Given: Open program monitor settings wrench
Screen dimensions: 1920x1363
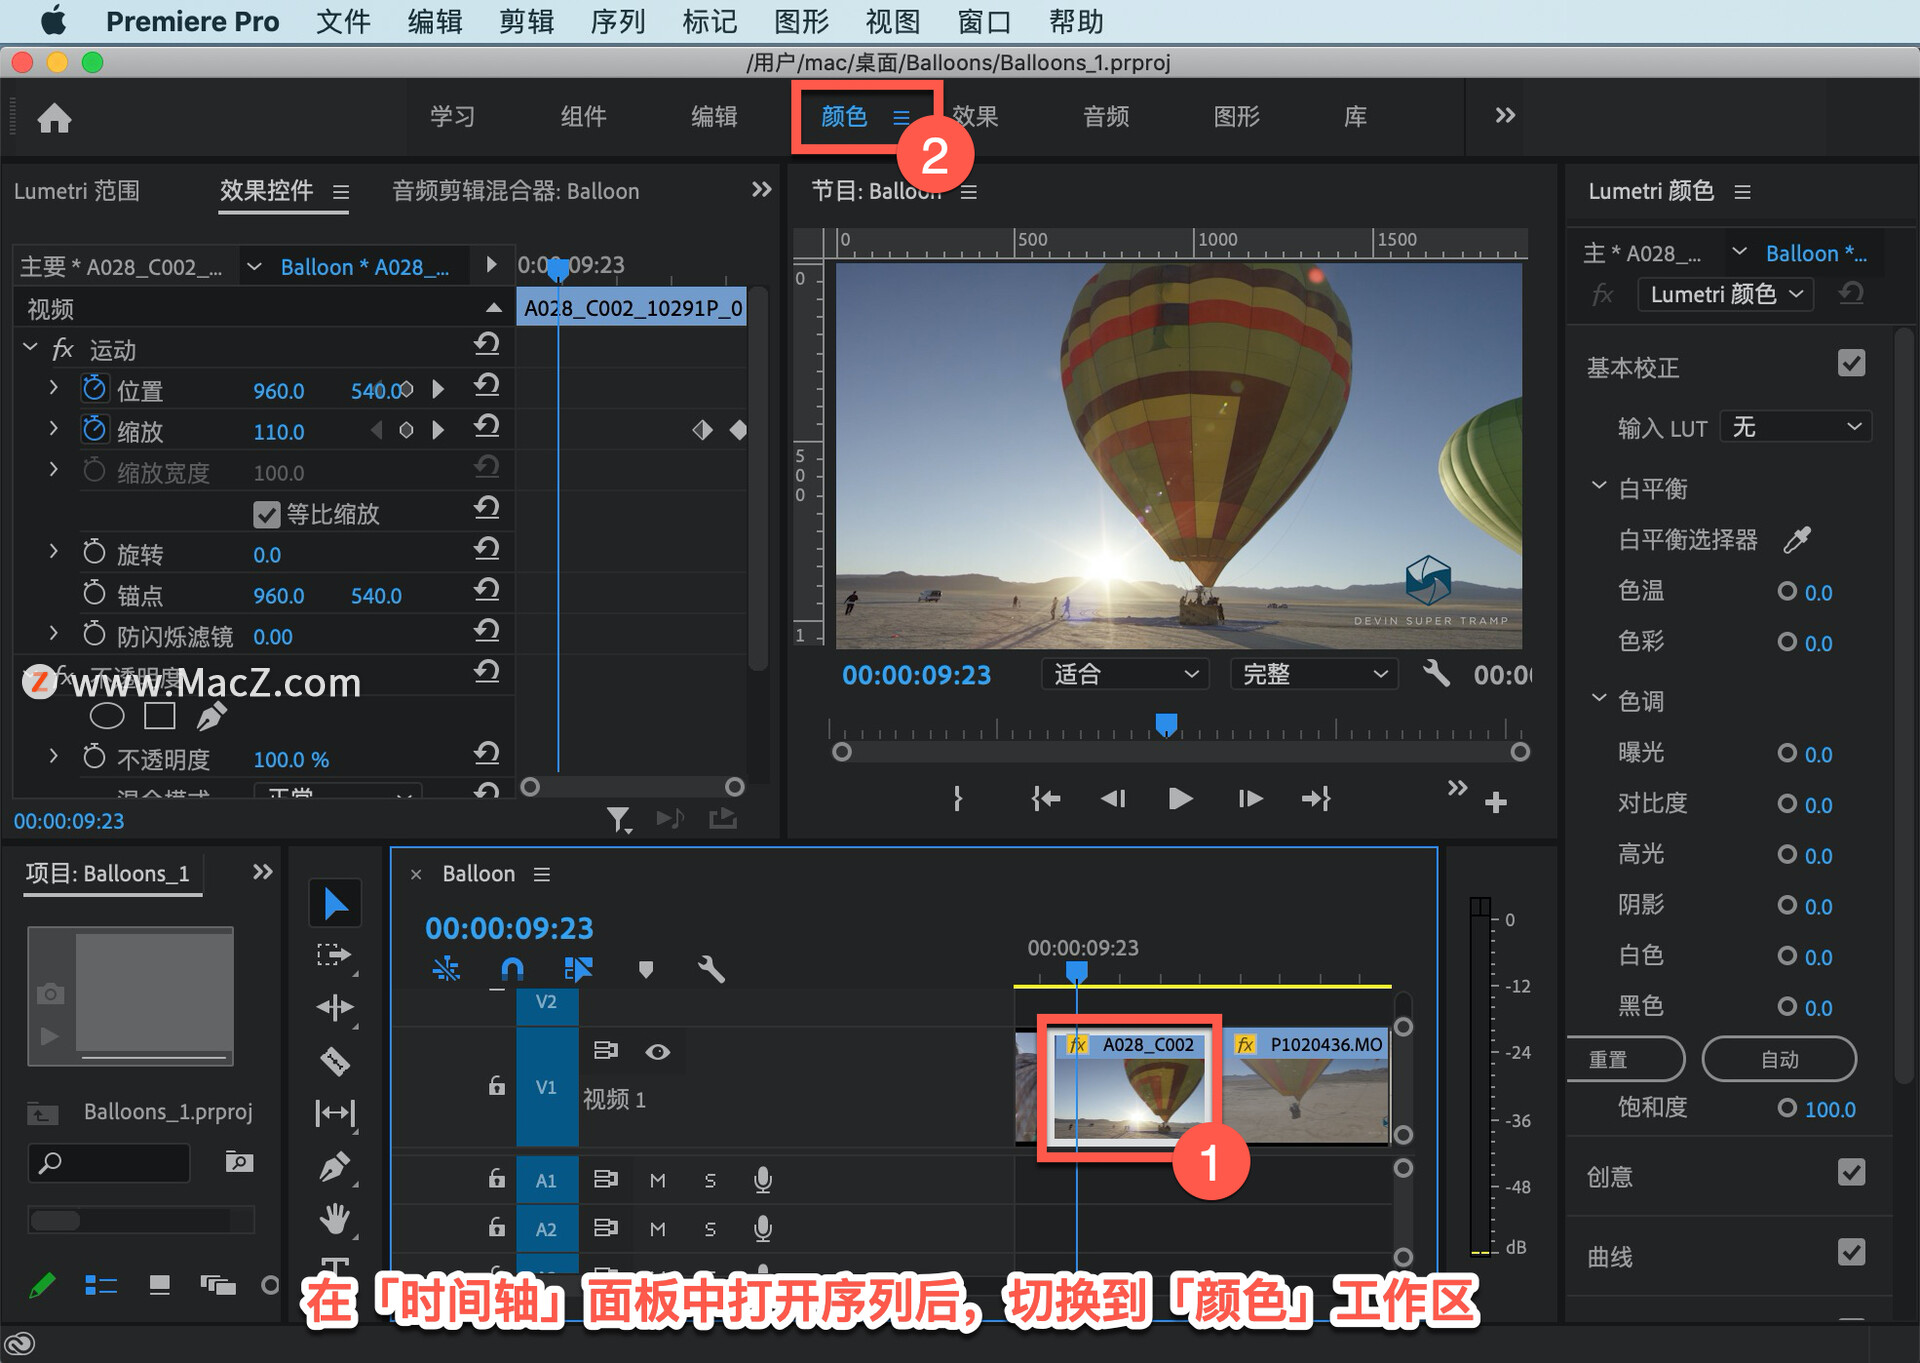Looking at the screenshot, I should pos(1436,673).
